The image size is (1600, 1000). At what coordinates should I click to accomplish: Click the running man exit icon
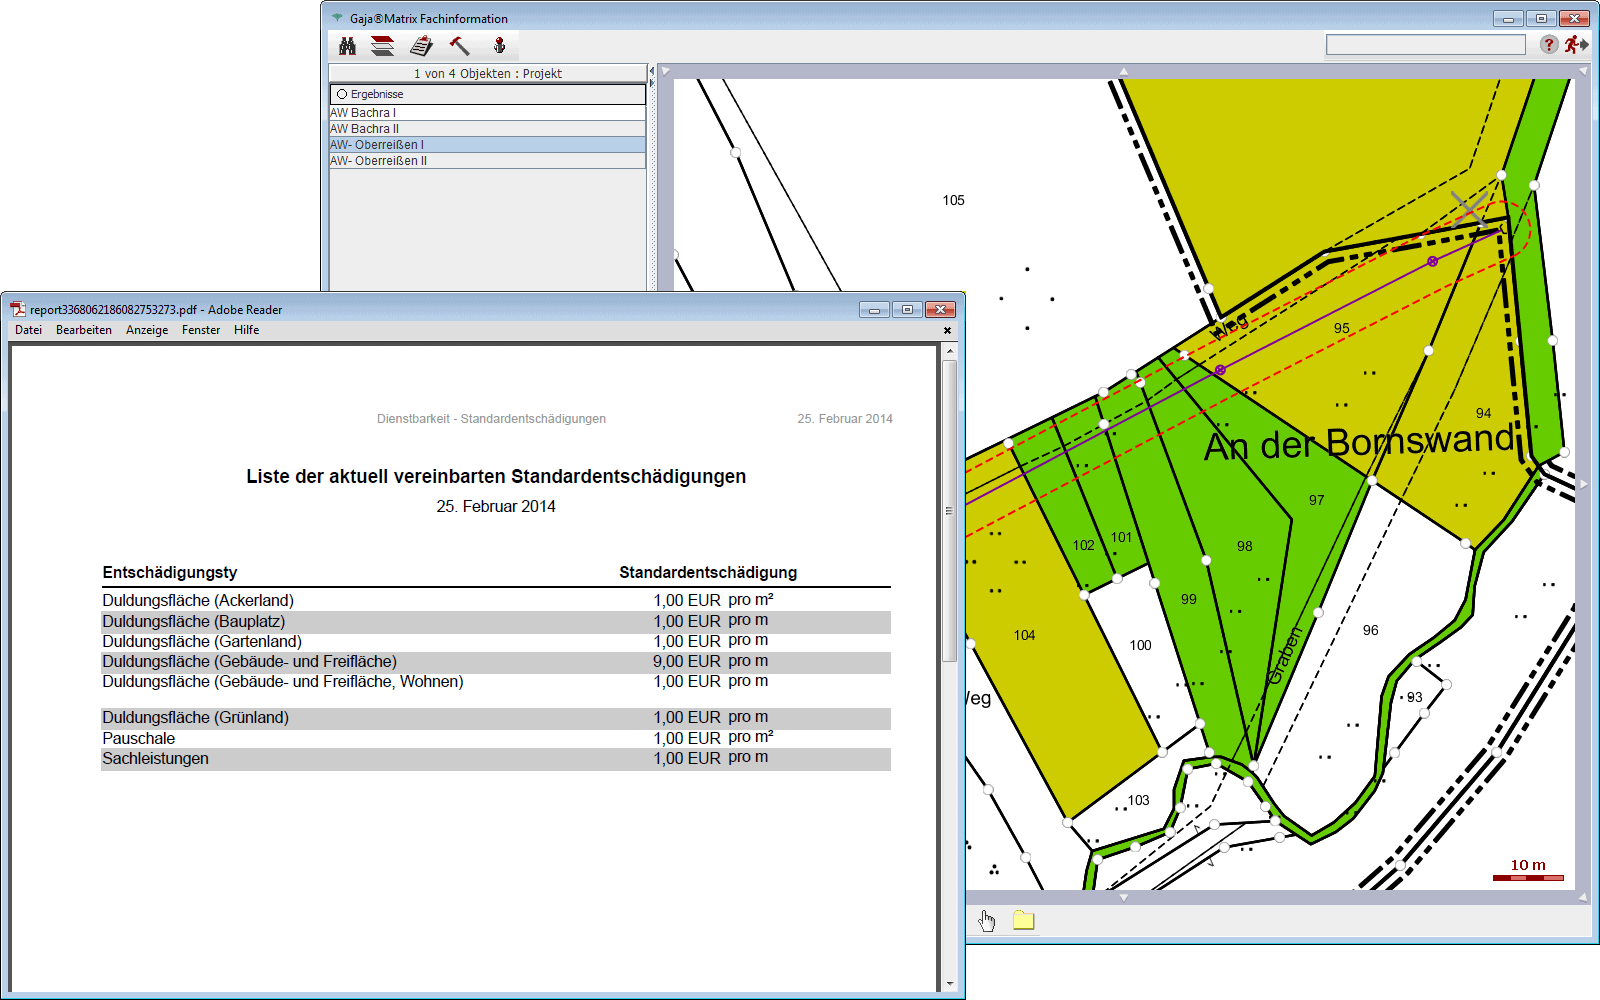click(1575, 45)
